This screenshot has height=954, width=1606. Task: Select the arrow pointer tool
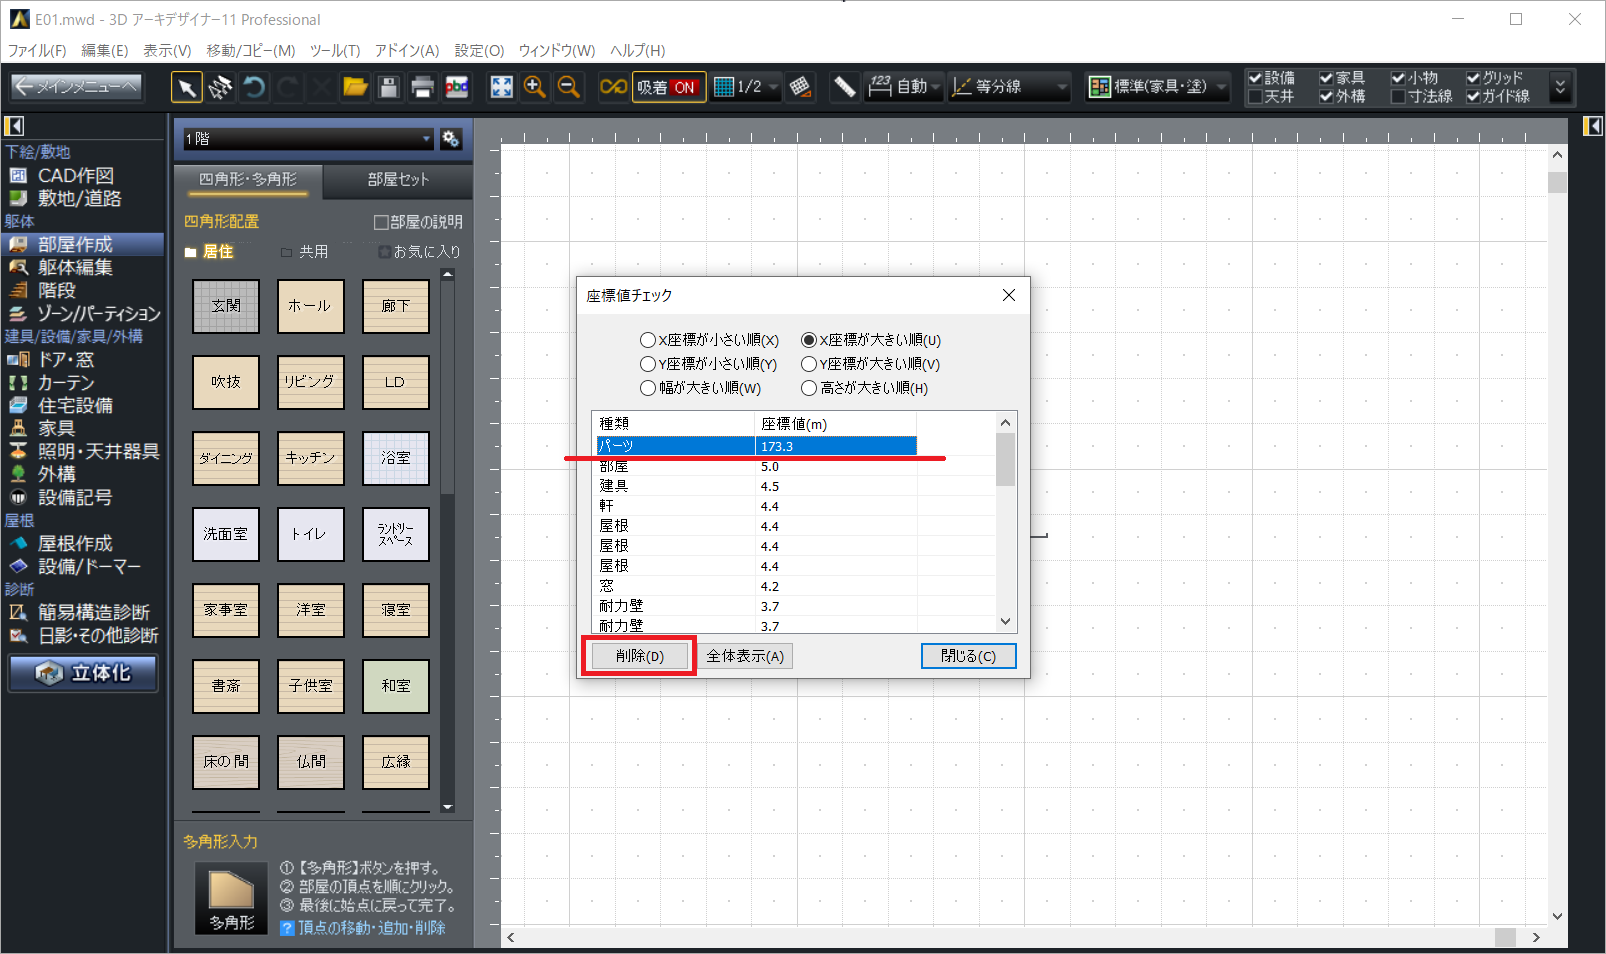point(186,88)
